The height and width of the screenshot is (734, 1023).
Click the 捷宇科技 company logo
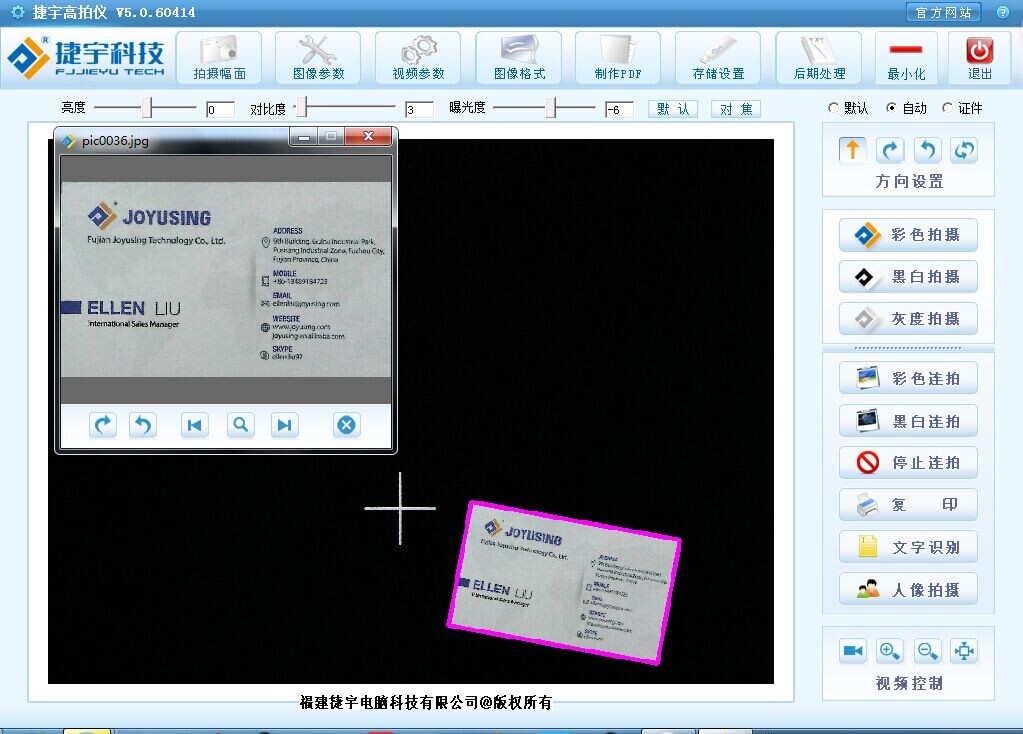click(x=87, y=58)
